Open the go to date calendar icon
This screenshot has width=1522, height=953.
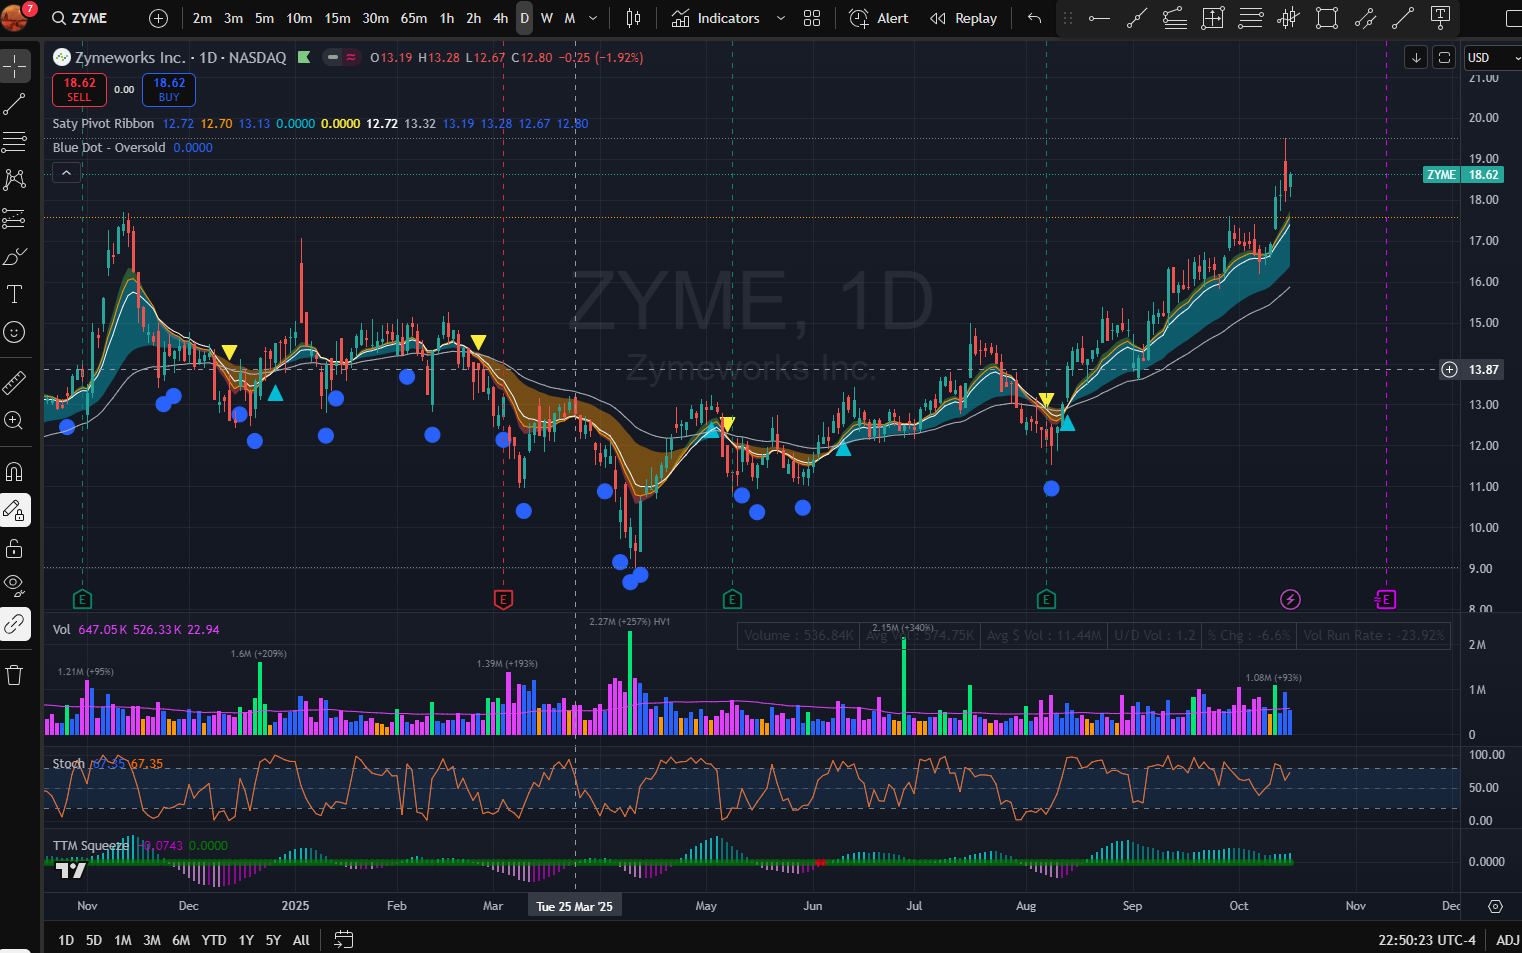[x=343, y=939]
